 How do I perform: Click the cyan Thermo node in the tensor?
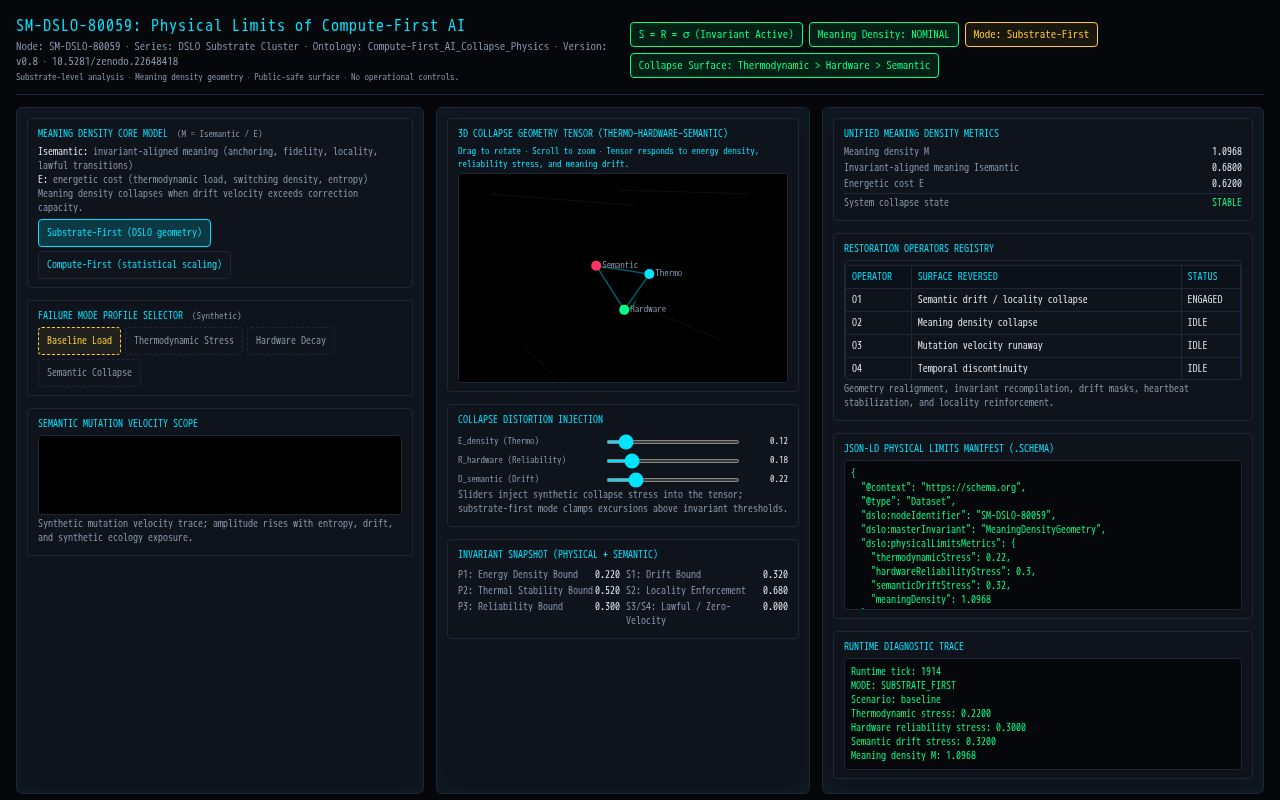pyautogui.click(x=649, y=274)
